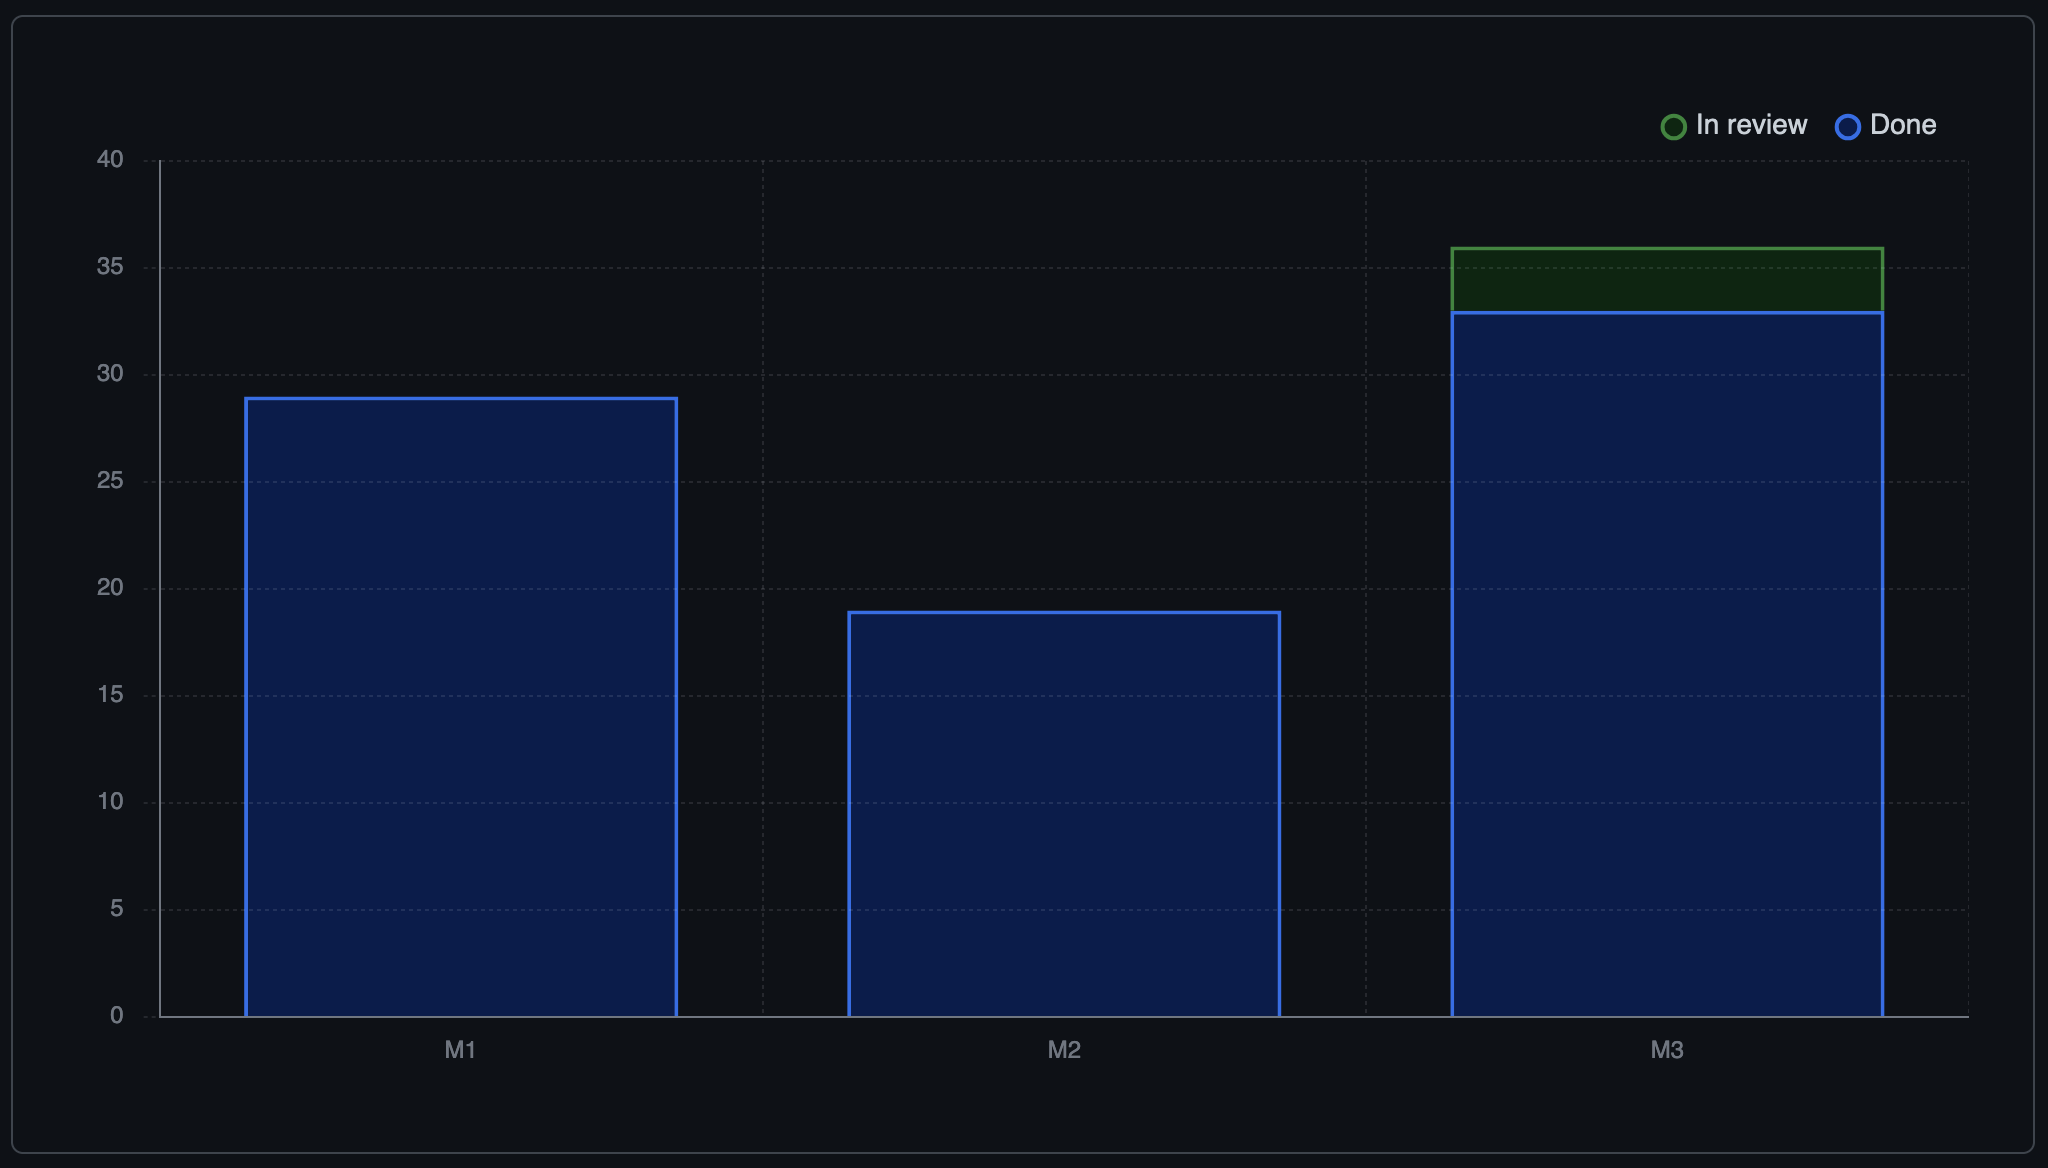
Task: Select the M1 Done bar
Action: (x=461, y=707)
